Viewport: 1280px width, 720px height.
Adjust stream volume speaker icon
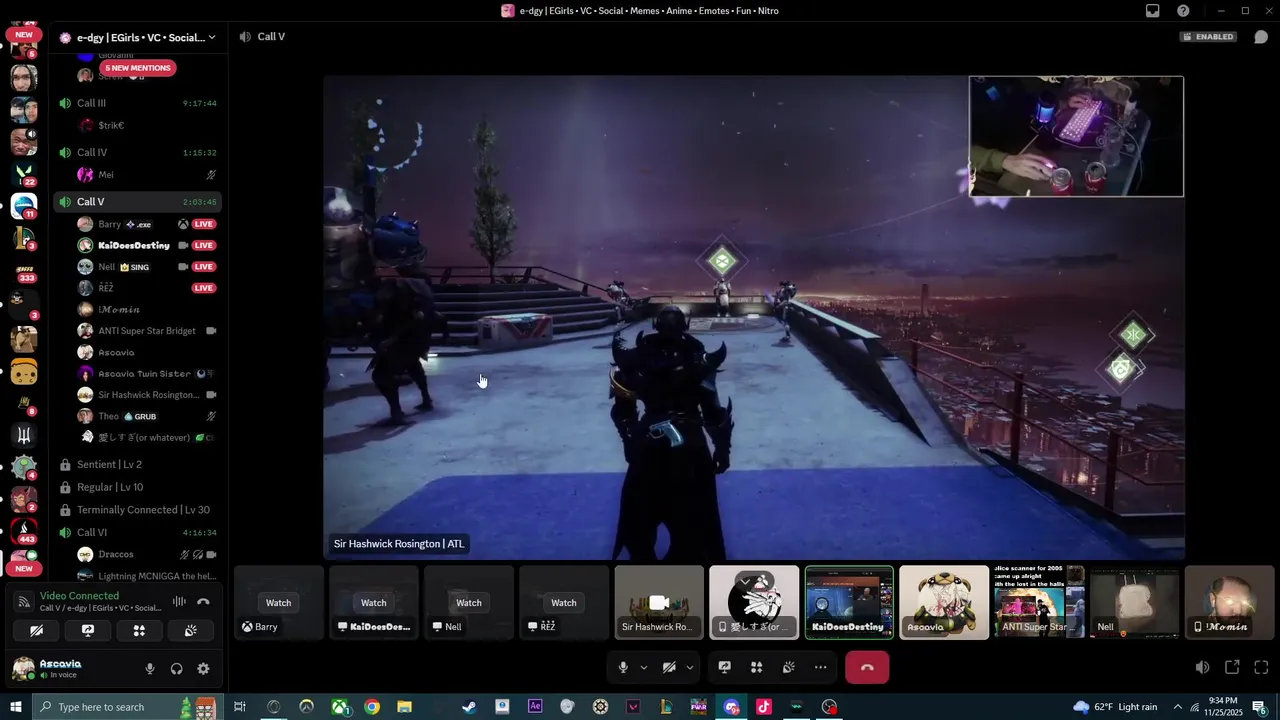click(x=1202, y=667)
